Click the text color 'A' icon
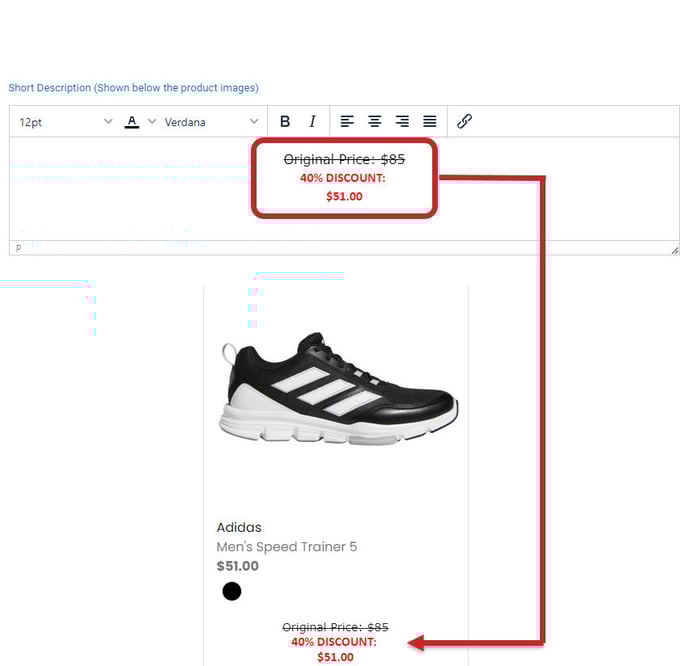 pyautogui.click(x=132, y=122)
